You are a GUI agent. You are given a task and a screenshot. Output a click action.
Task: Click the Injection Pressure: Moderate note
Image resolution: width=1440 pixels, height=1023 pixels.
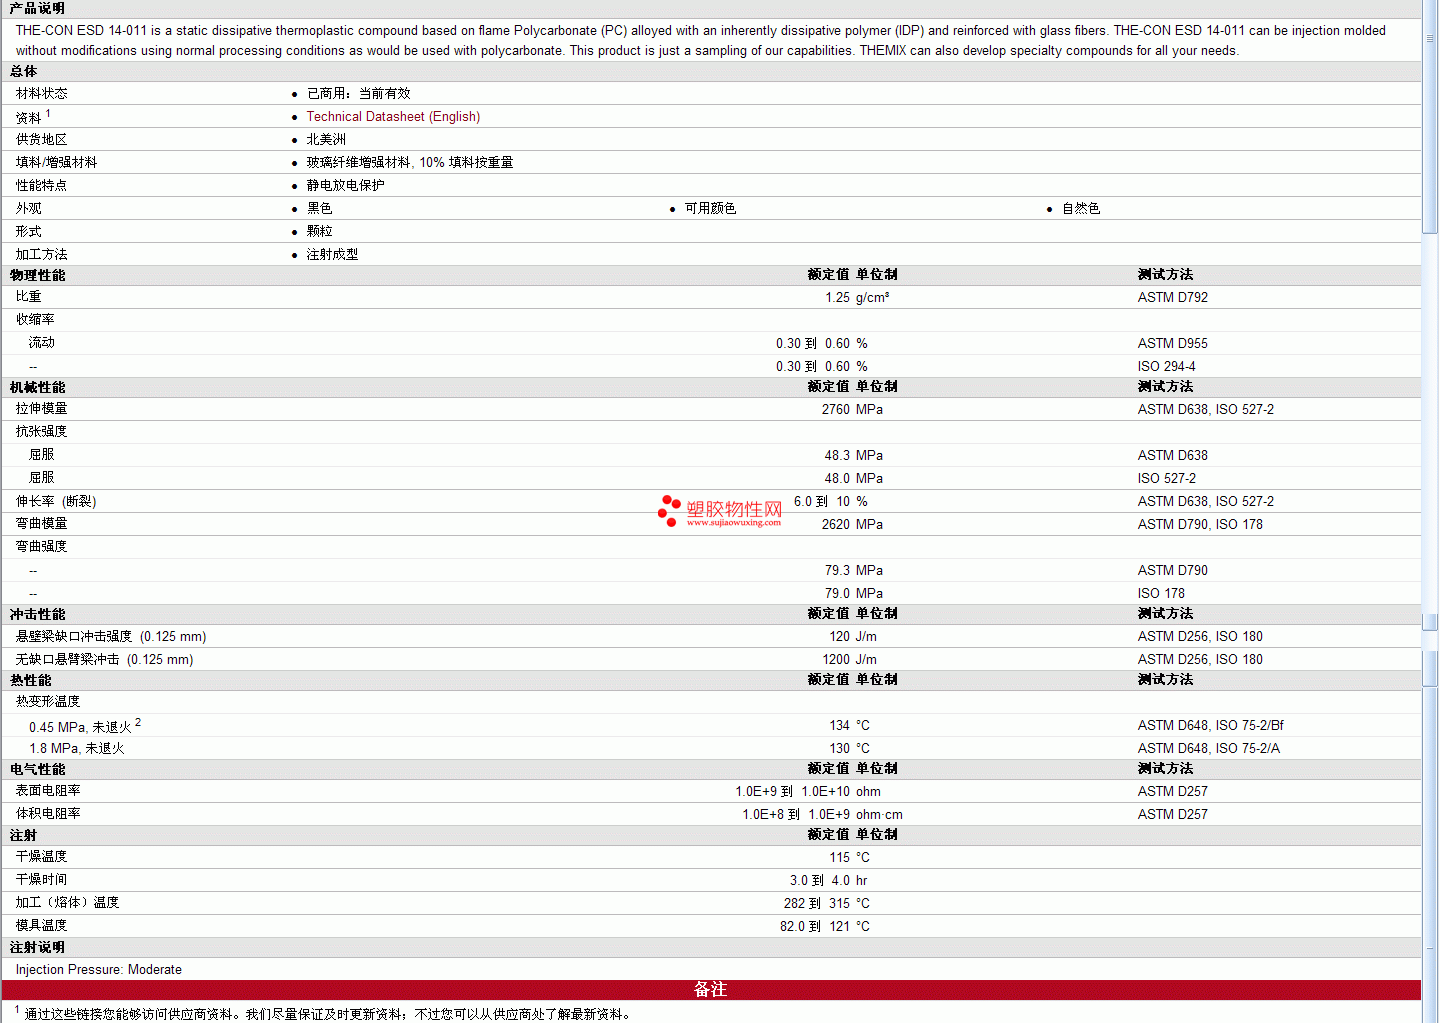coord(98,969)
